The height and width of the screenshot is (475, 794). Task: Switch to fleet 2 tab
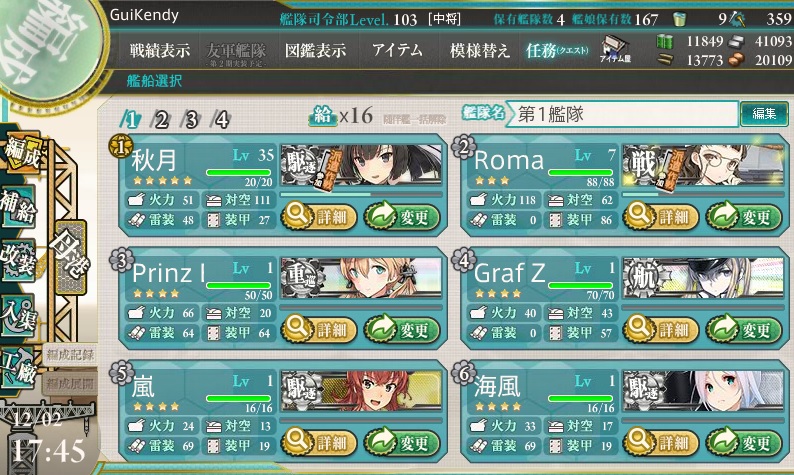(161, 120)
